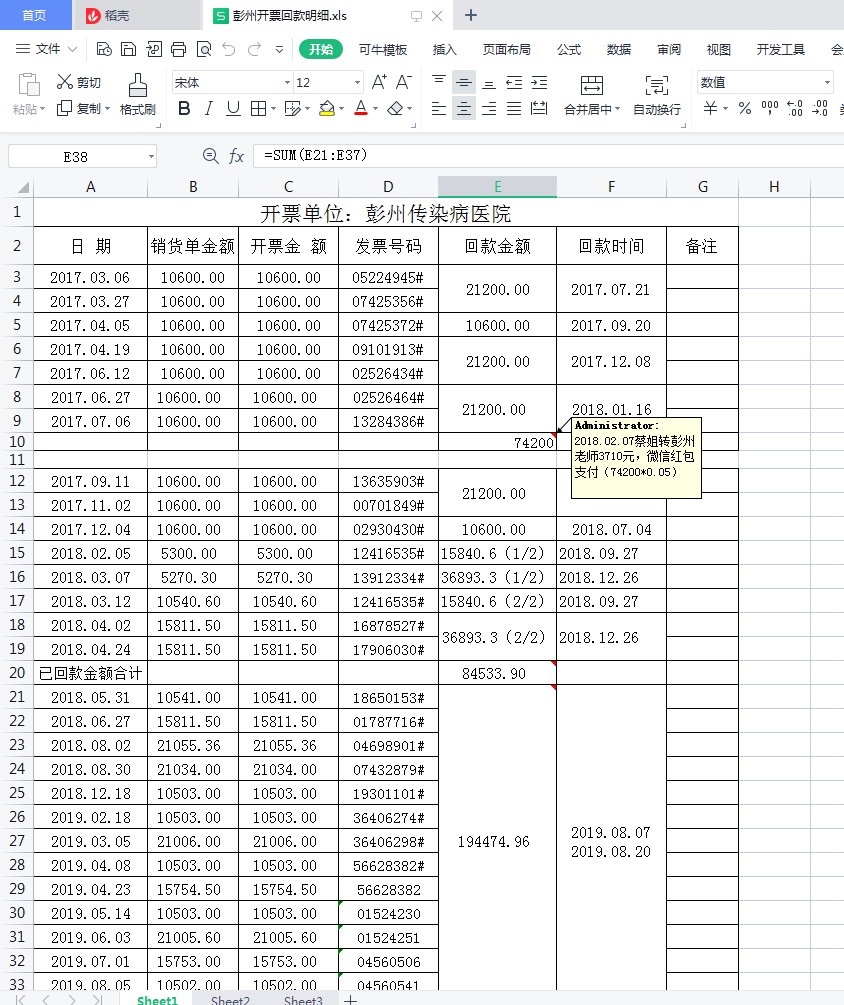Click the Increase Font Size icon

(x=379, y=82)
